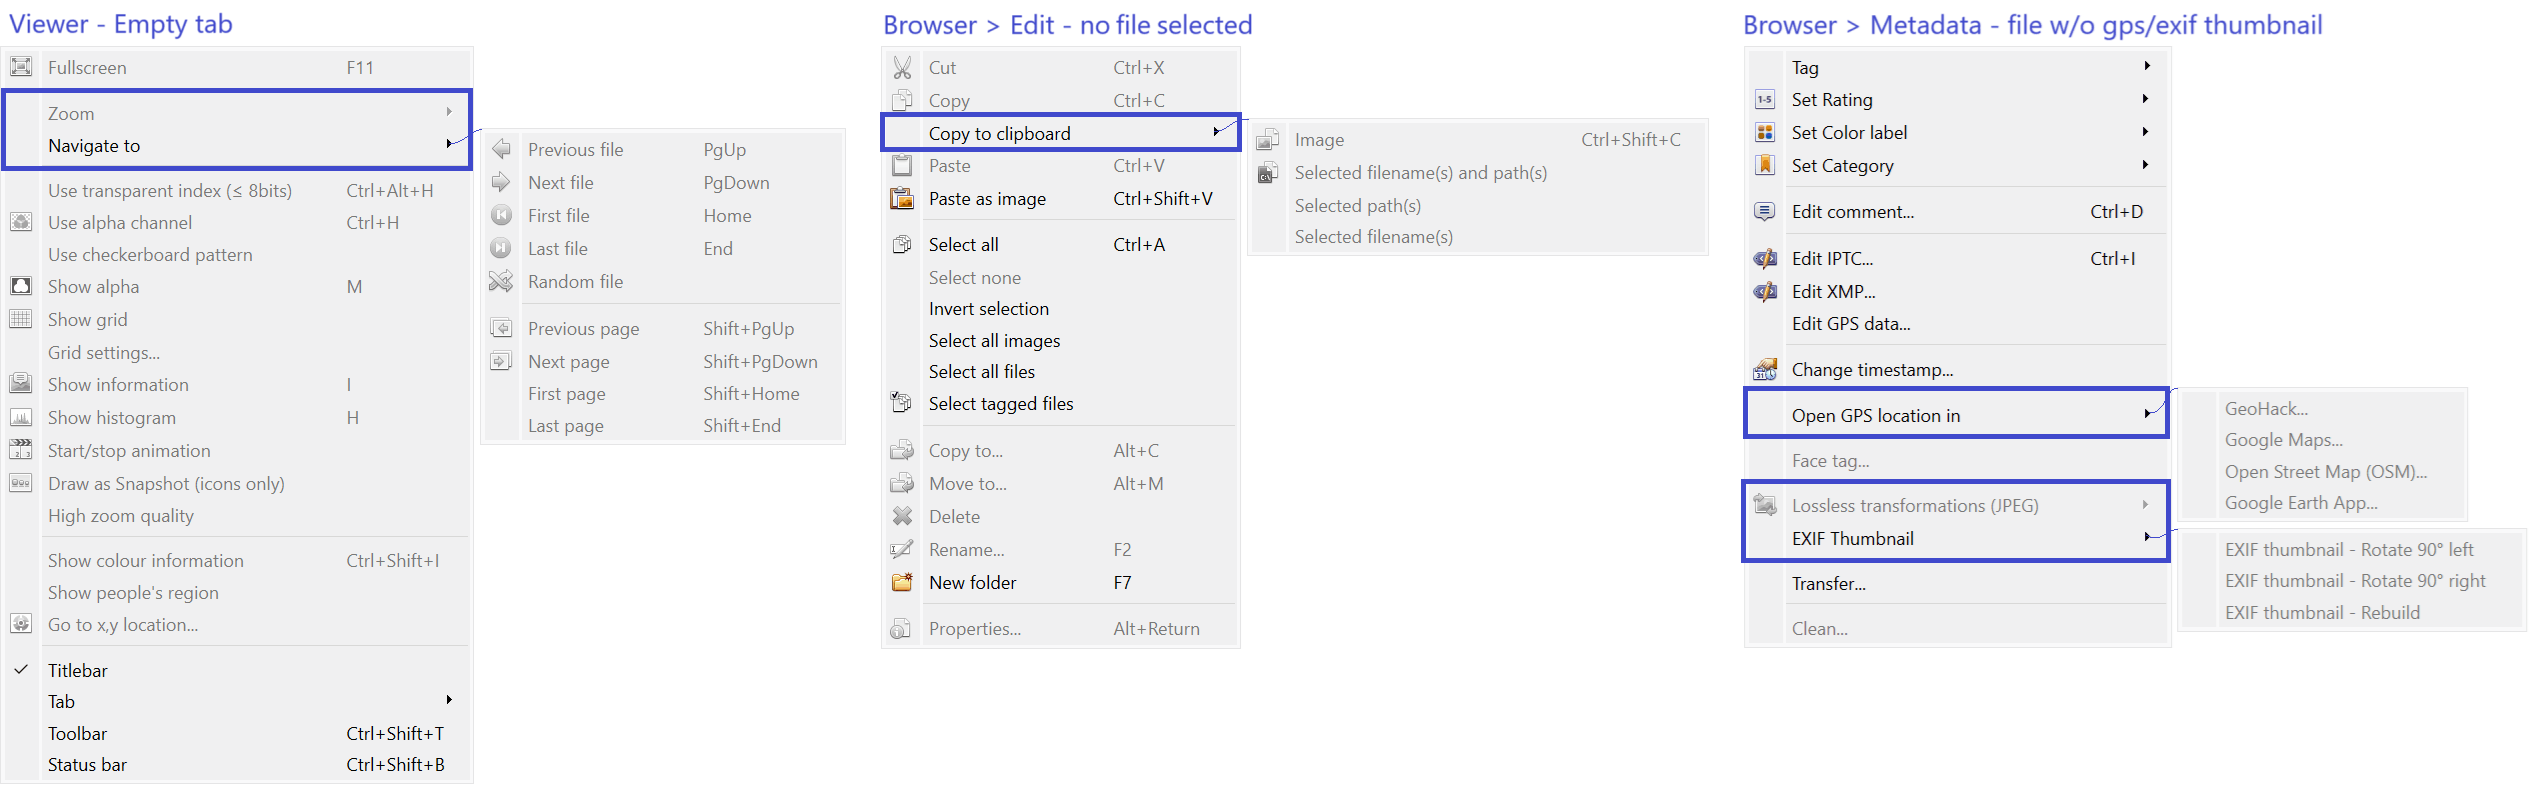The image size is (2529, 785).
Task: Click the New folder icon
Action: coord(902,582)
